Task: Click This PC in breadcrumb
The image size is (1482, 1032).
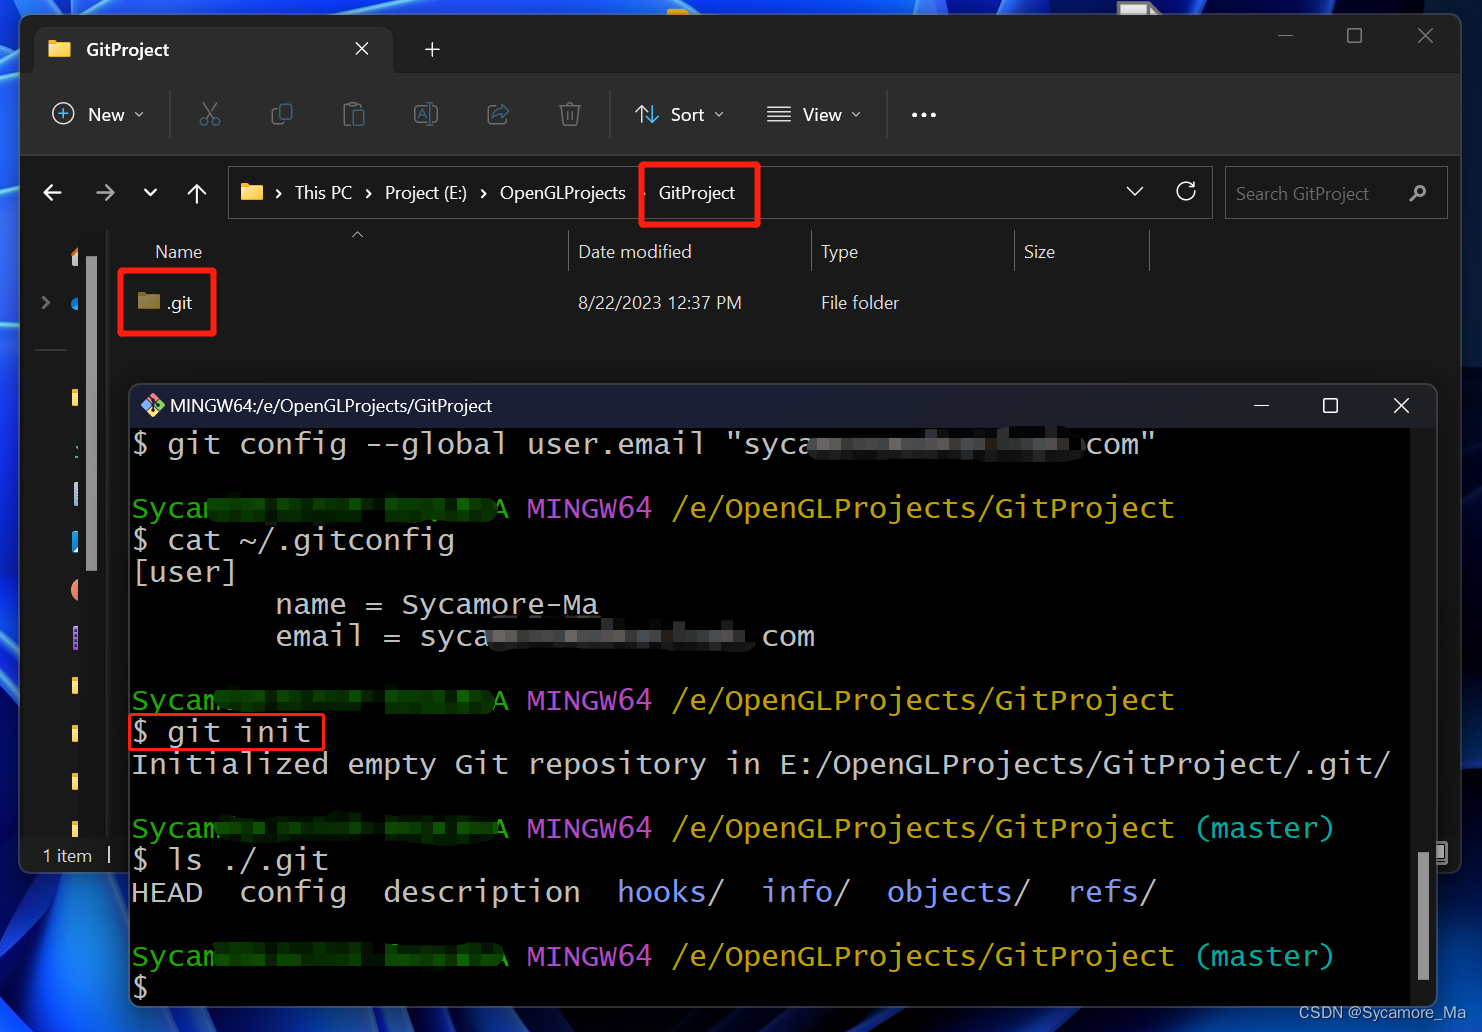Action: (323, 193)
